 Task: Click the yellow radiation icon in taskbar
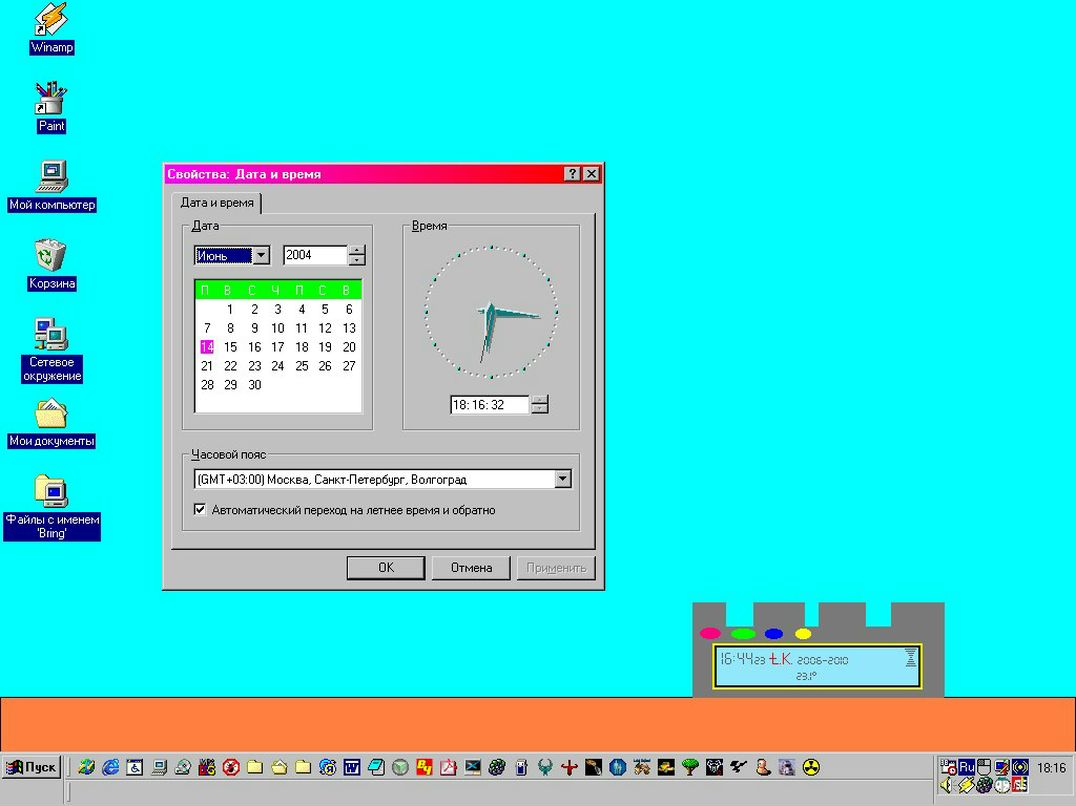pyautogui.click(x=811, y=767)
